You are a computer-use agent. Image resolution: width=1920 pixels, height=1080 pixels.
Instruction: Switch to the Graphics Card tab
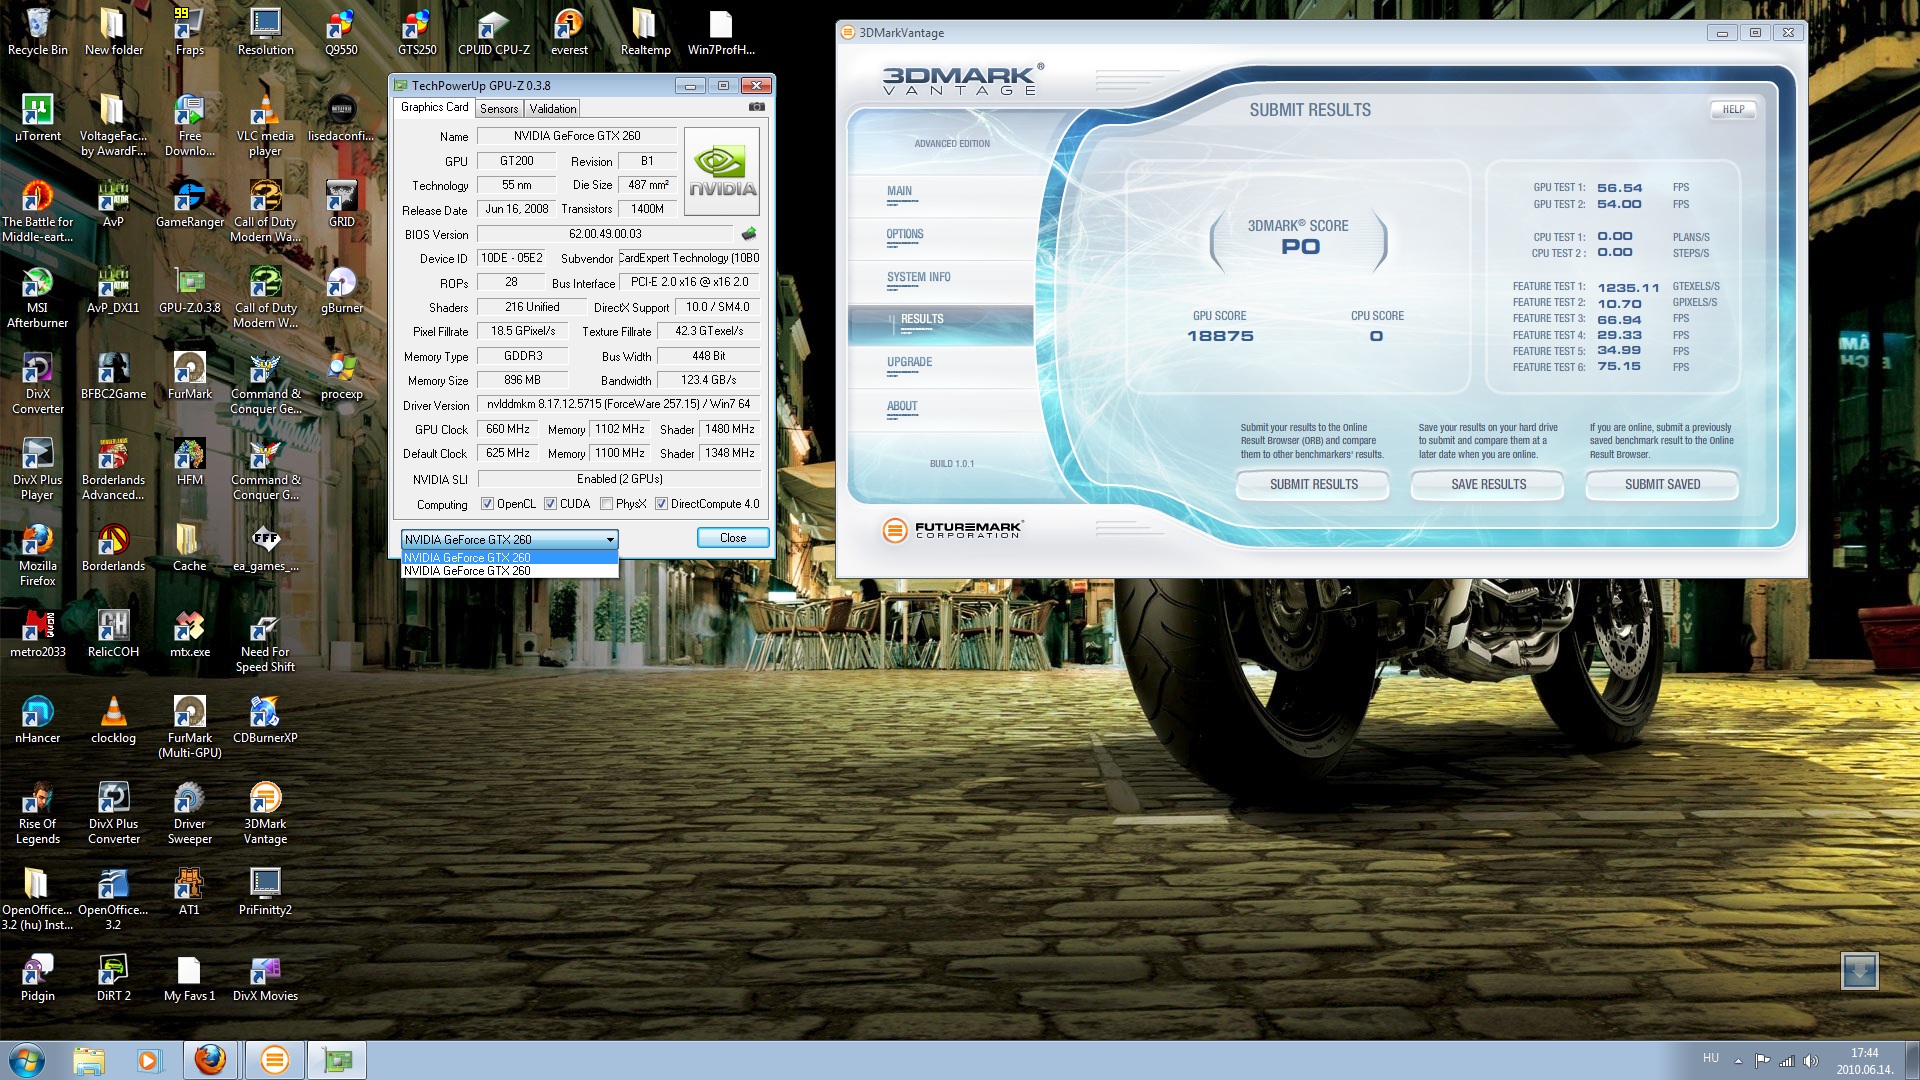point(434,107)
